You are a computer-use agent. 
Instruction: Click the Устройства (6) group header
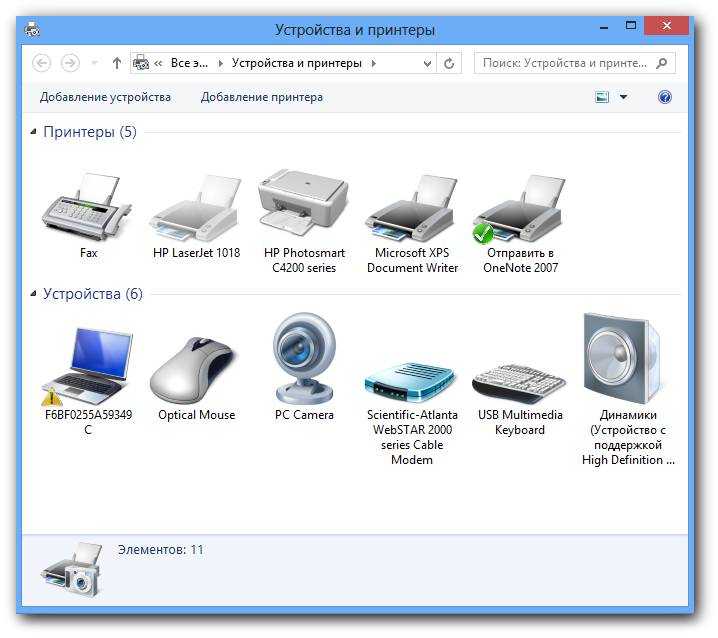point(93,294)
